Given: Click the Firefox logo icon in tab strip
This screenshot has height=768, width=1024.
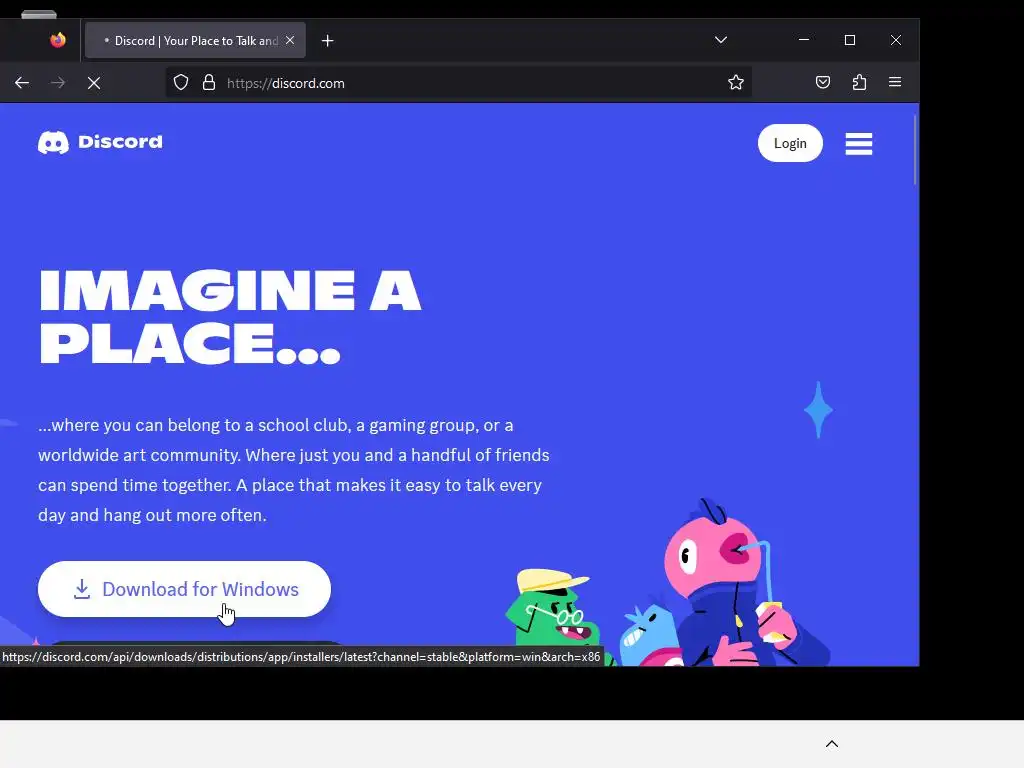Looking at the screenshot, I should point(58,40).
